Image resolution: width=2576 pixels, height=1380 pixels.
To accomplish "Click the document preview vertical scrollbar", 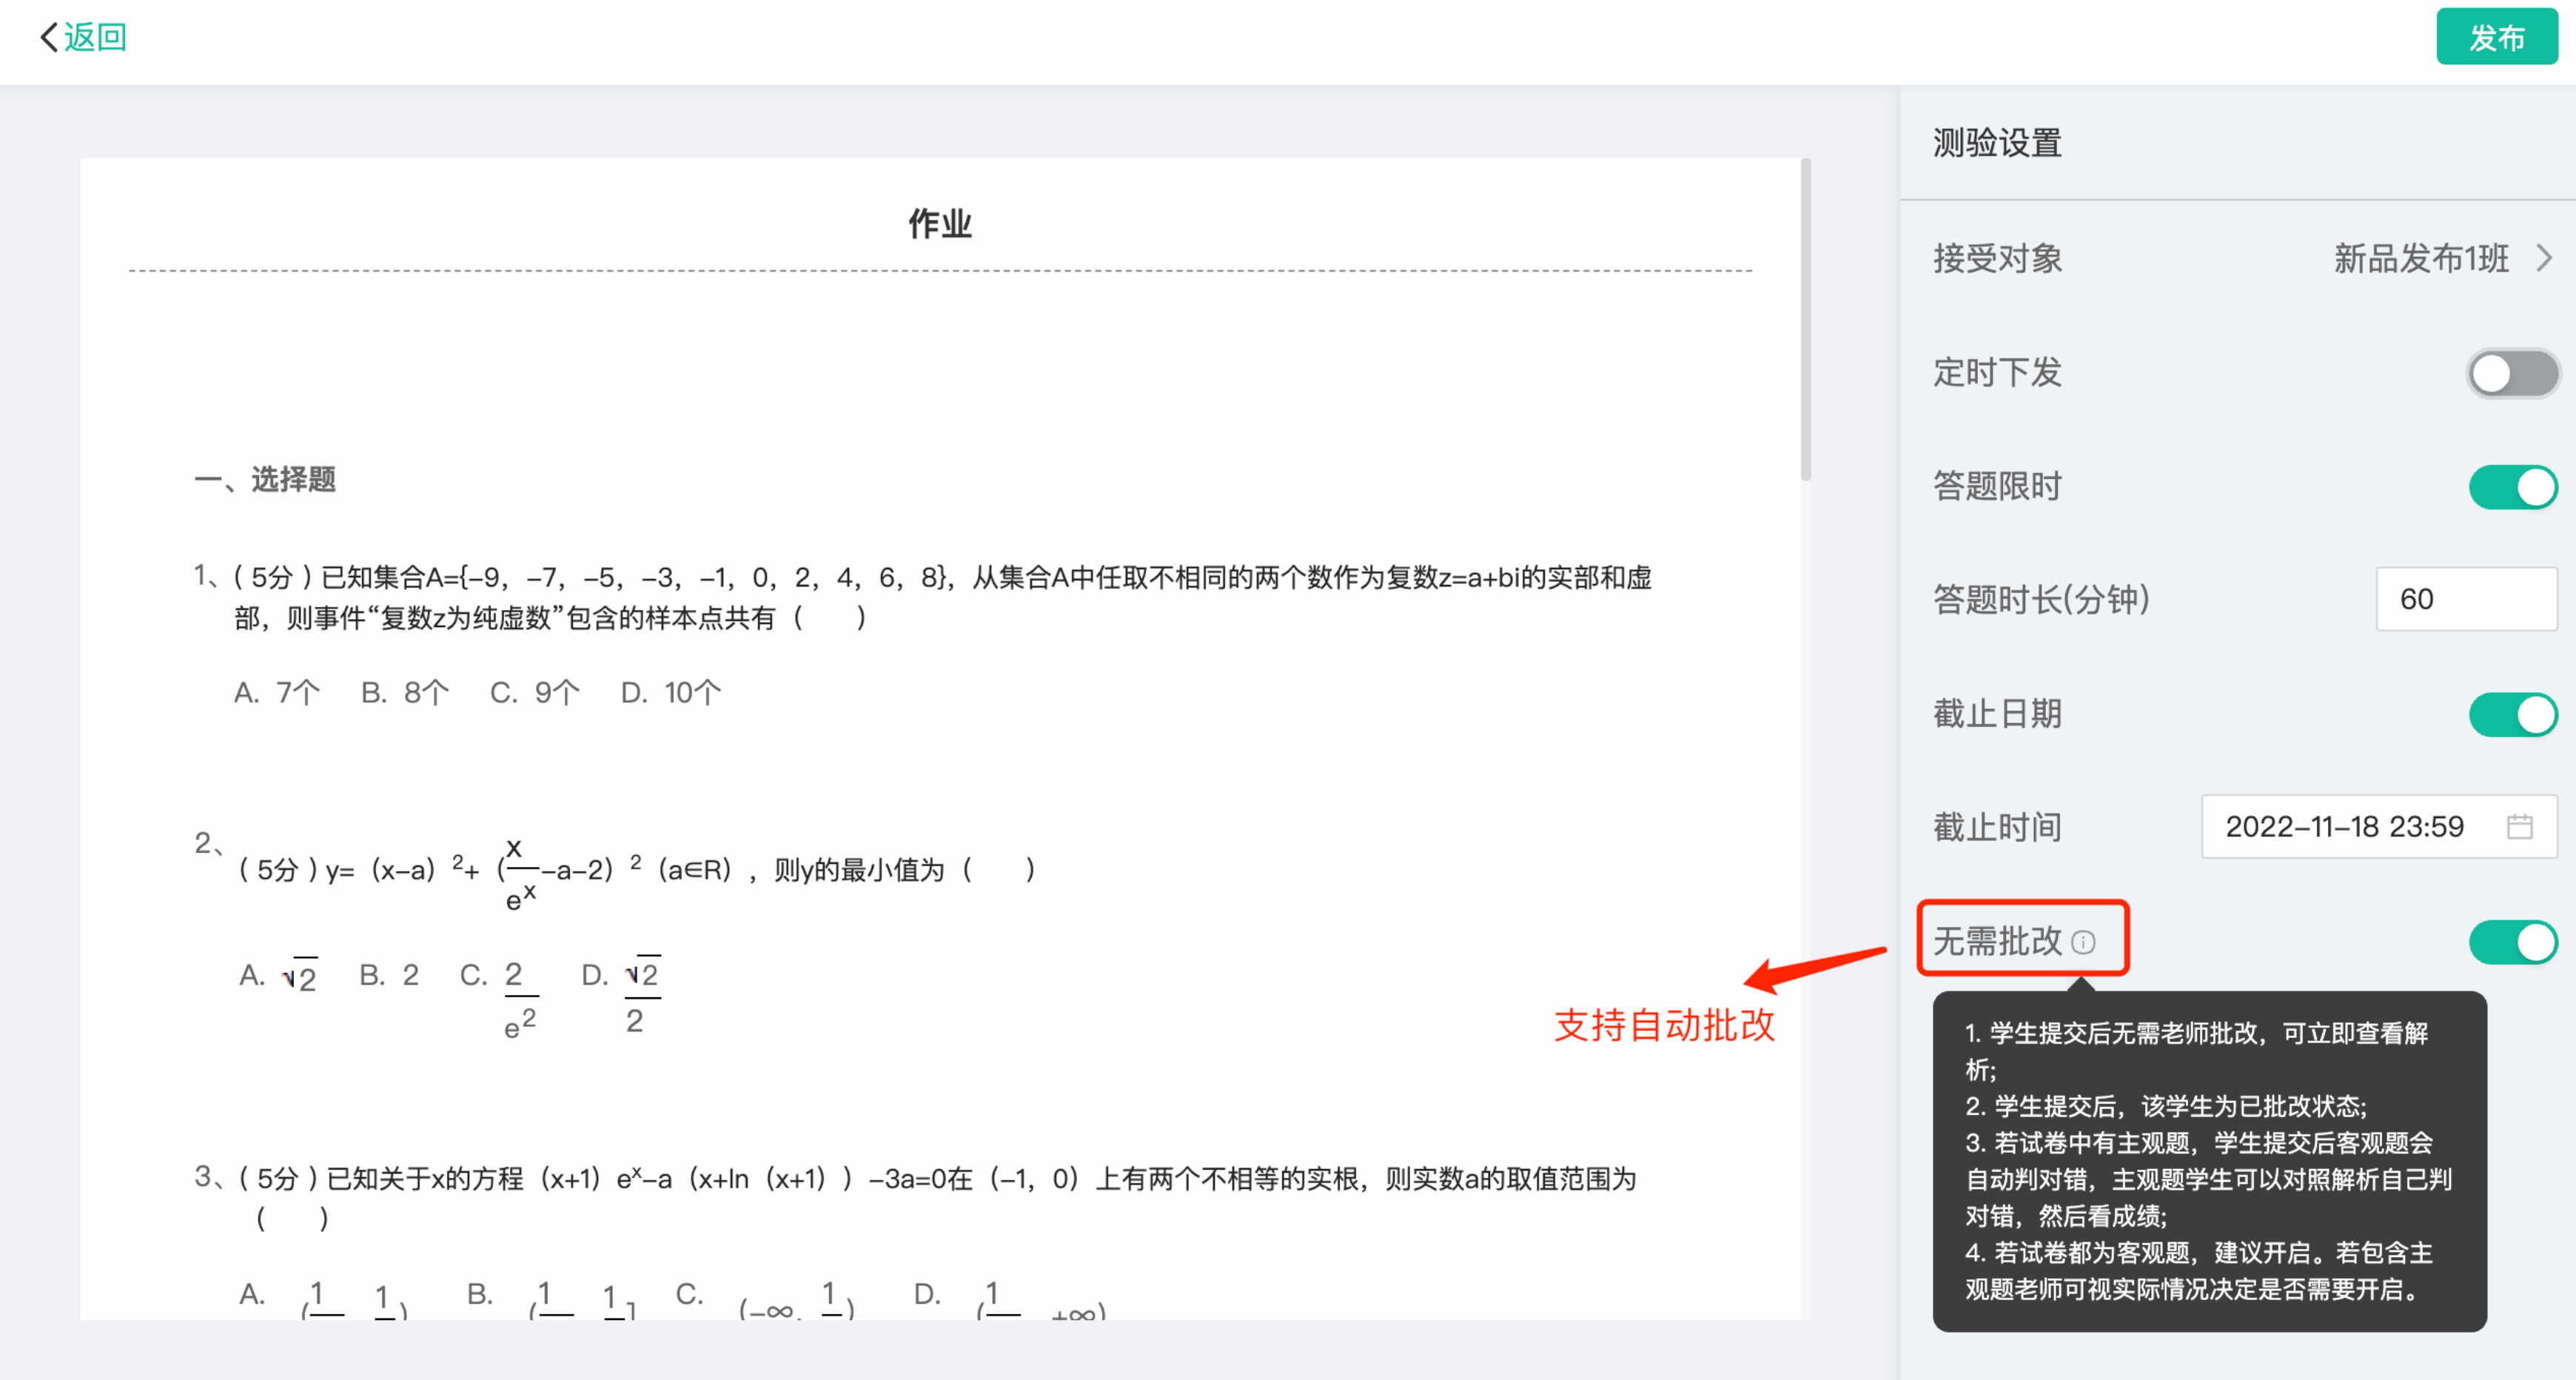I will click(x=1805, y=320).
